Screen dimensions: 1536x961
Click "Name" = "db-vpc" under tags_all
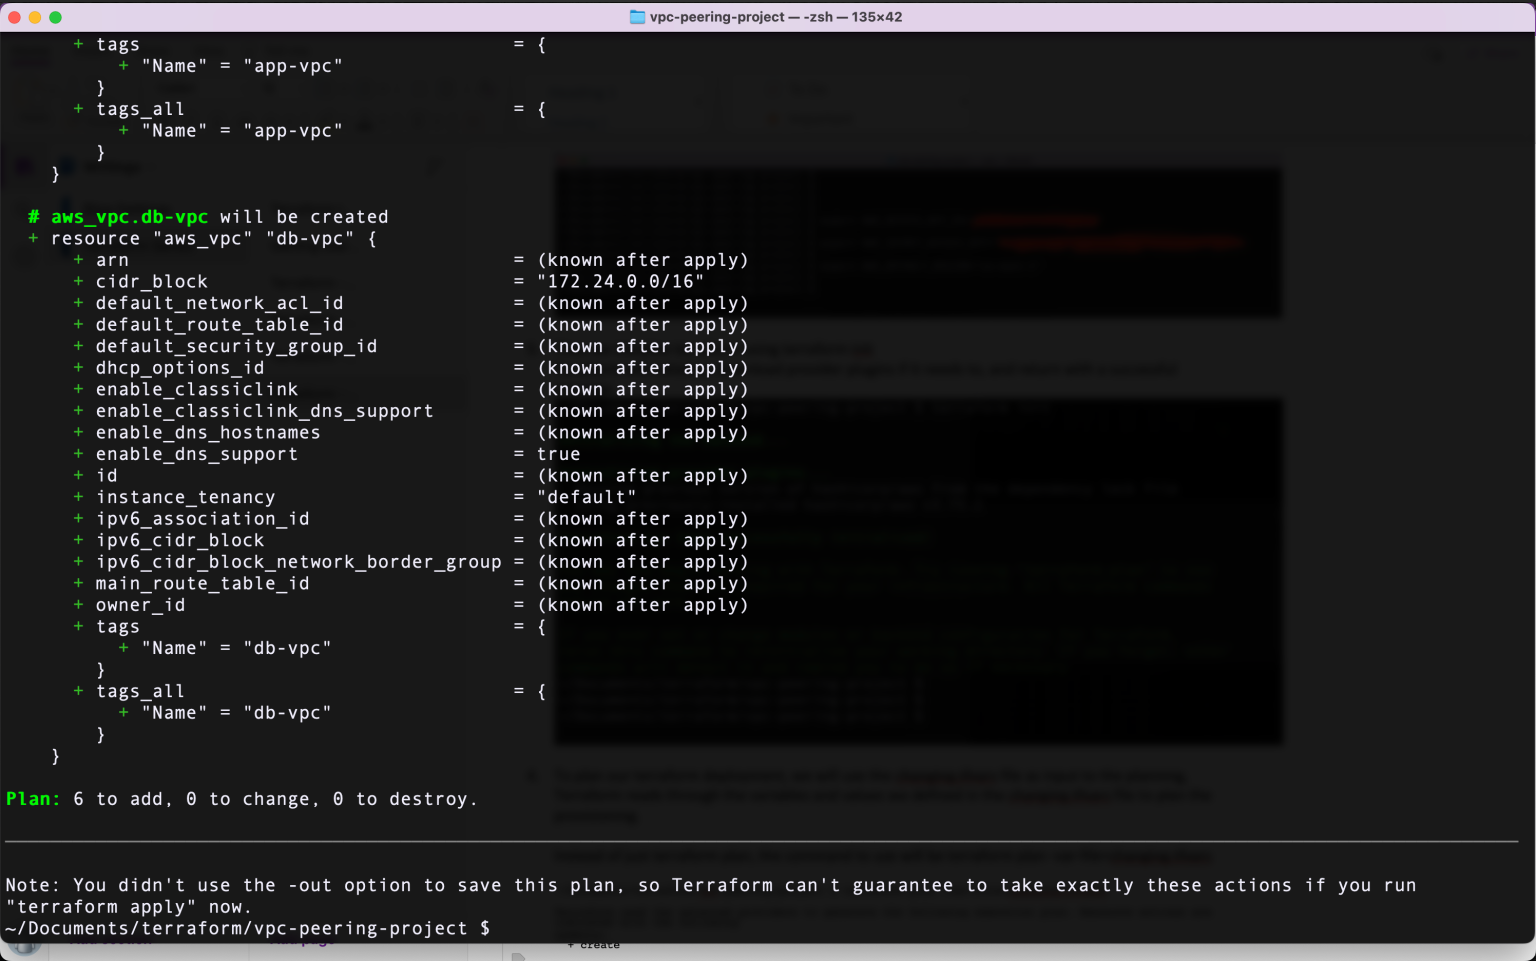236,713
